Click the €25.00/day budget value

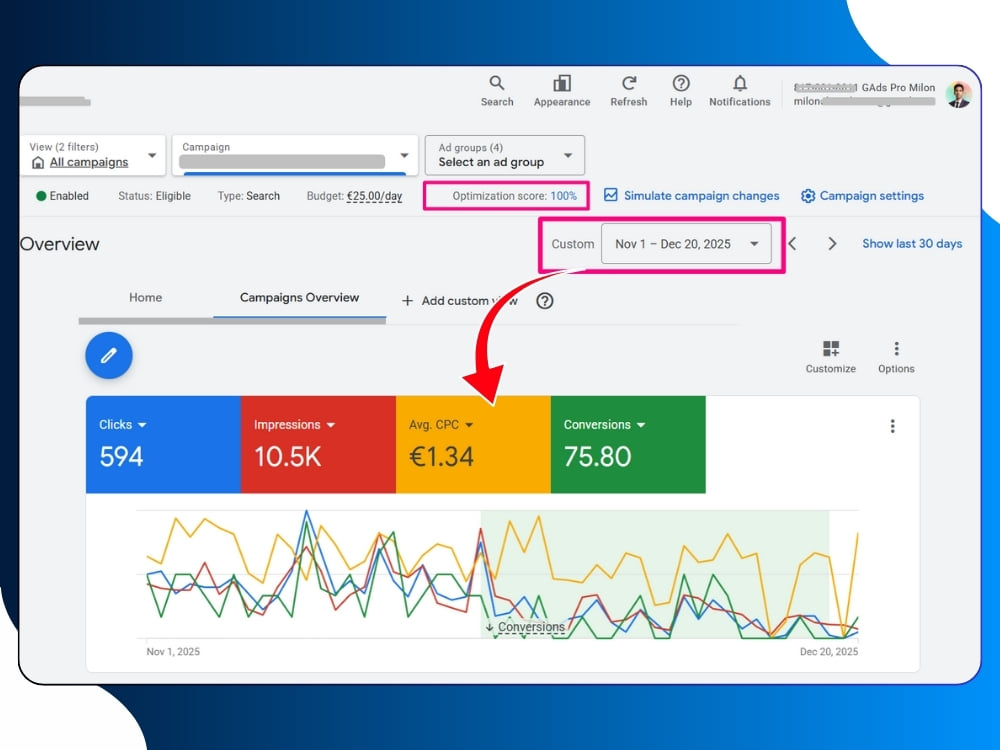(374, 196)
